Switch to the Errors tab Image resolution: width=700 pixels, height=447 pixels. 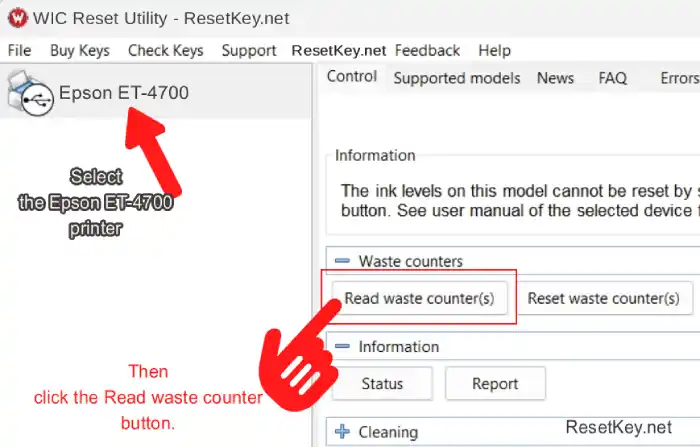[x=680, y=78]
